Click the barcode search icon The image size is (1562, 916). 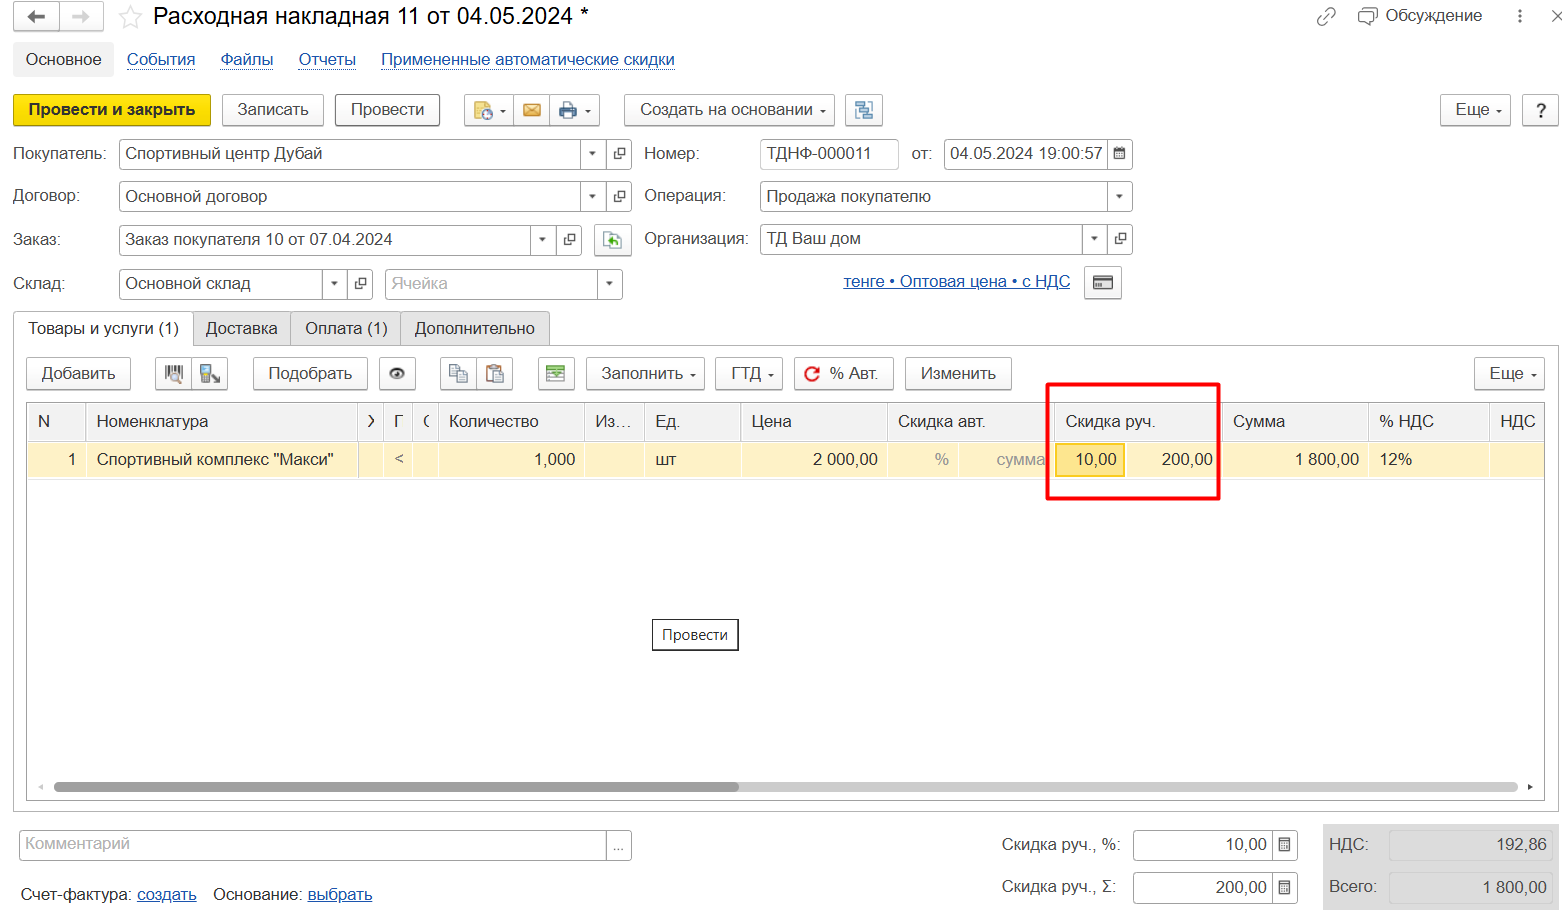[x=174, y=374]
